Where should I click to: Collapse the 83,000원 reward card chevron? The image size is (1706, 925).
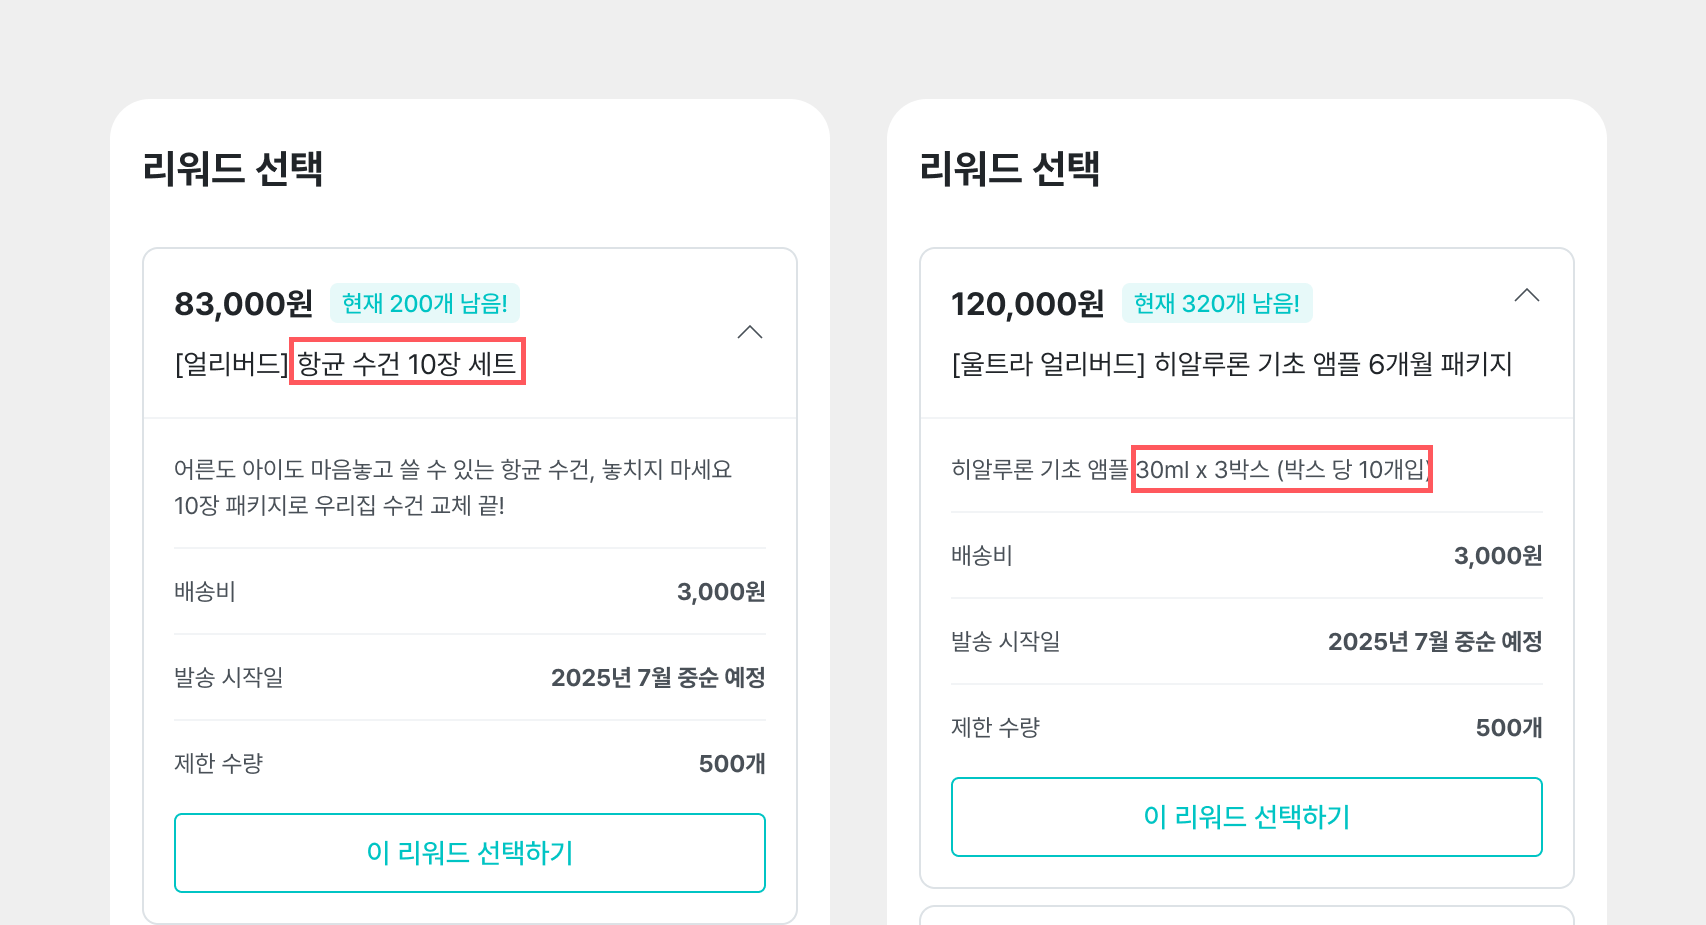[x=750, y=332]
